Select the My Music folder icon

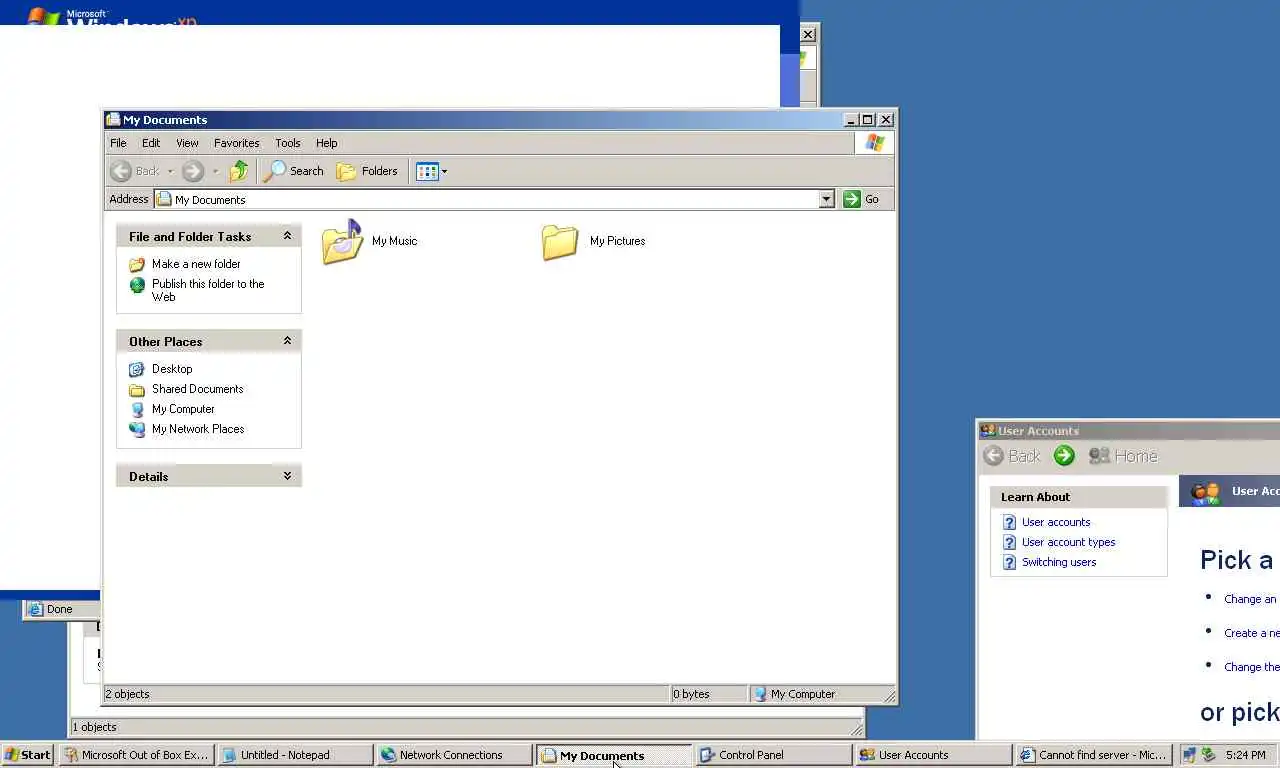coord(342,242)
